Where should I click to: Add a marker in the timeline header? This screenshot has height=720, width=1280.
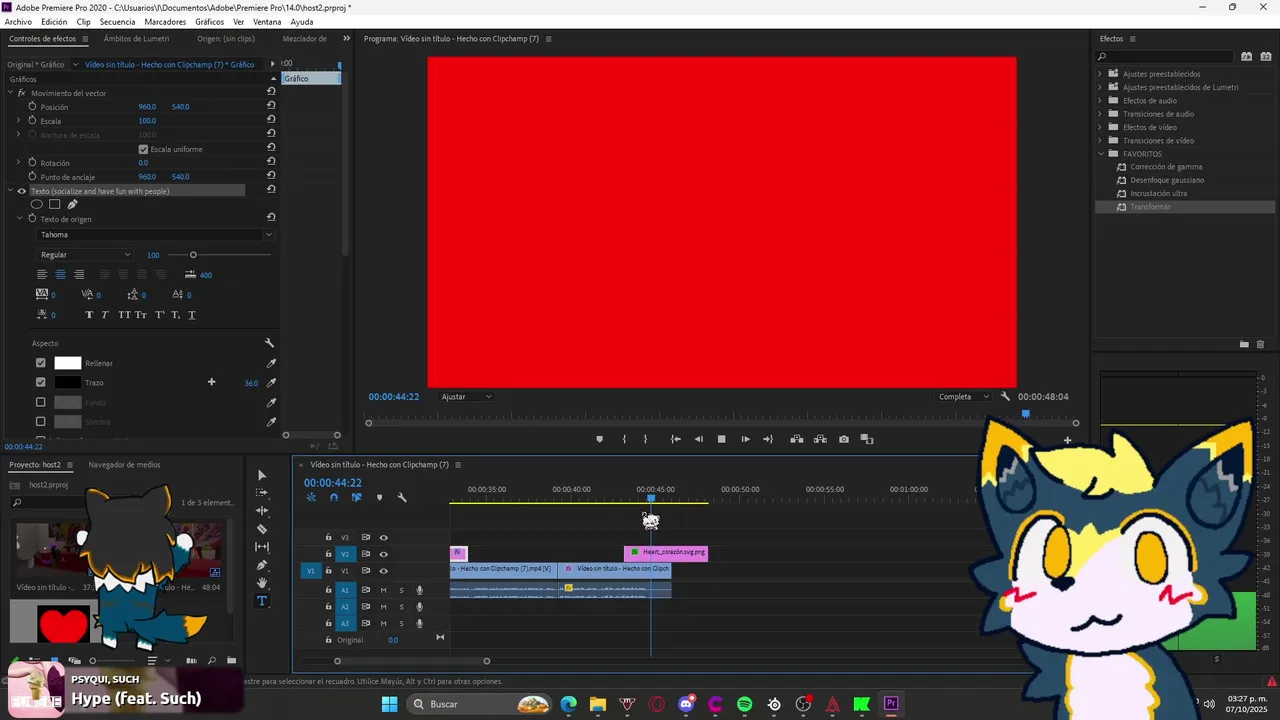click(x=379, y=497)
